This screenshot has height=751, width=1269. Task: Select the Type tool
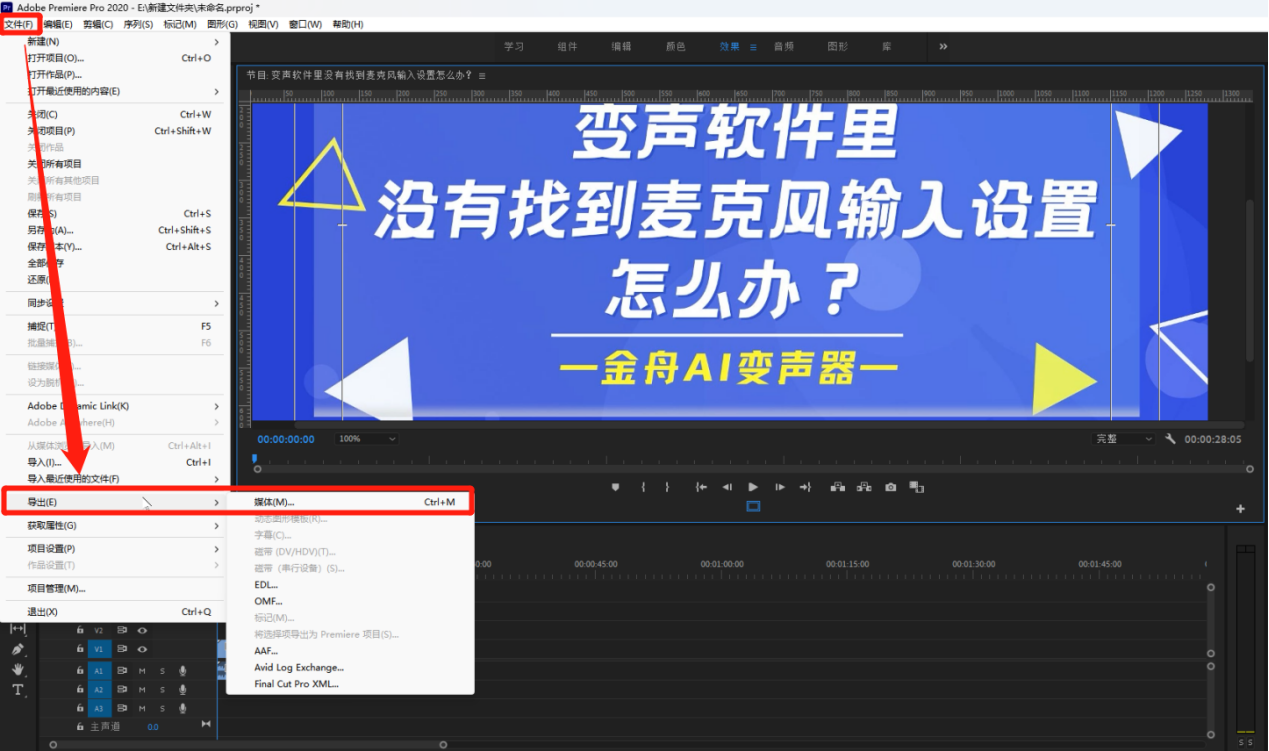[18, 690]
